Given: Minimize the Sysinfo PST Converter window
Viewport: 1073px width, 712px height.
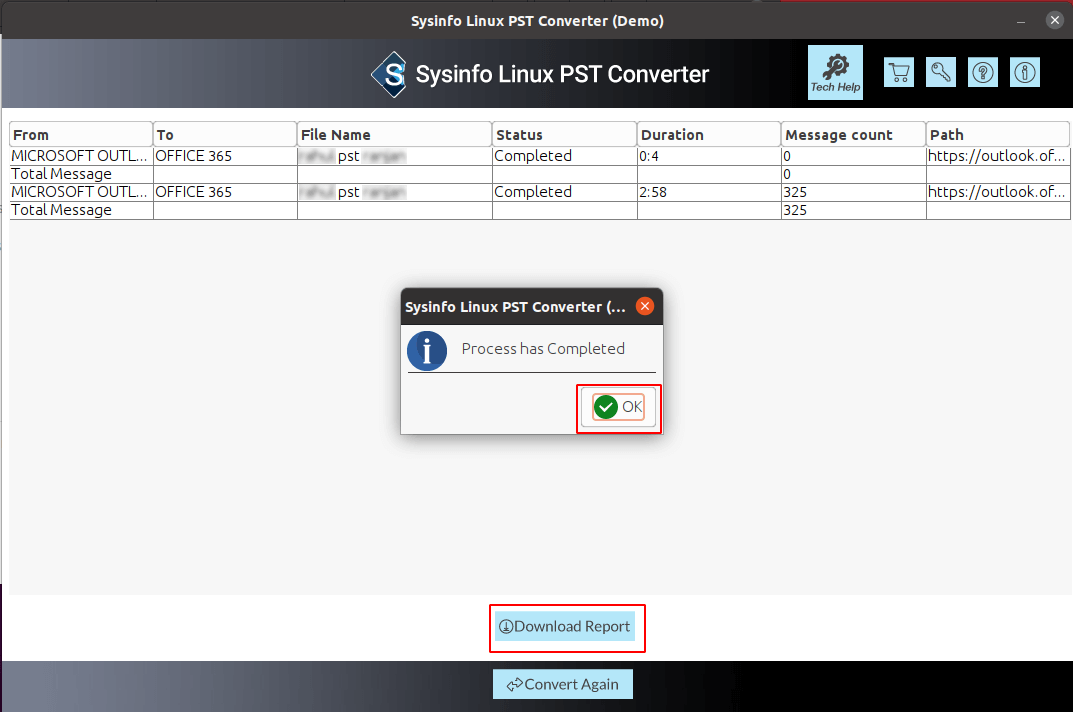Looking at the screenshot, I should coord(1020,21).
